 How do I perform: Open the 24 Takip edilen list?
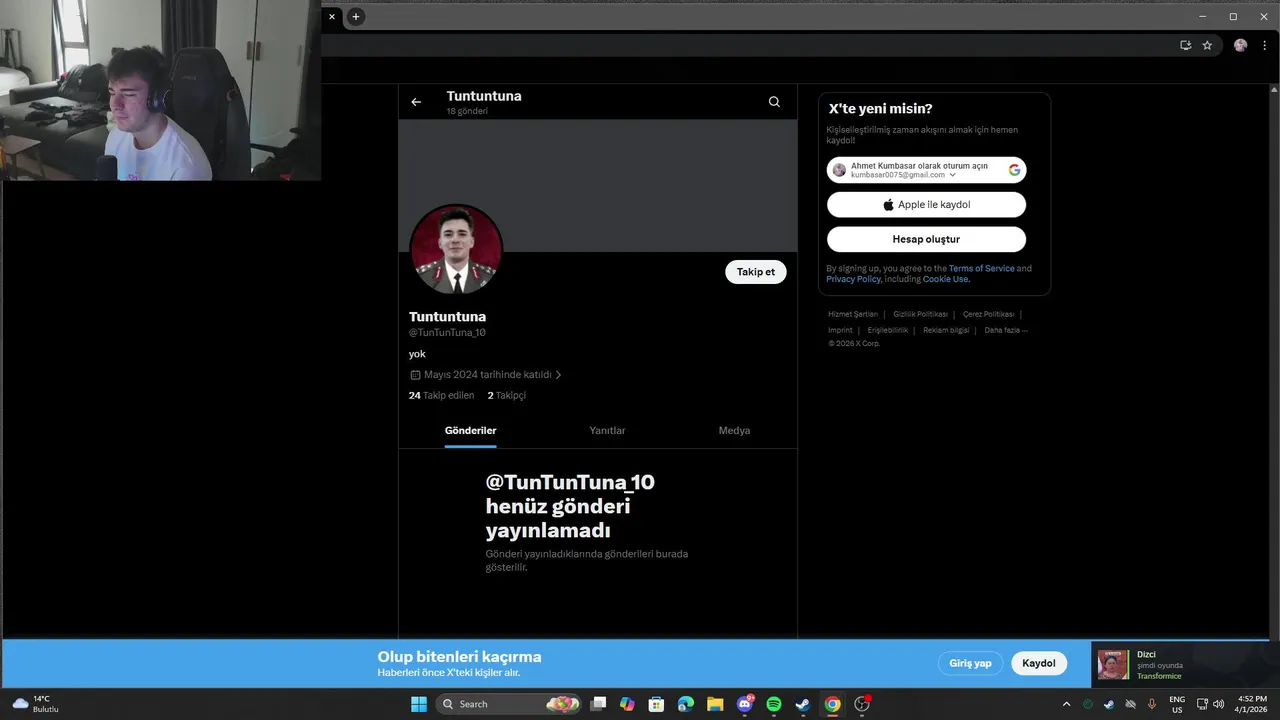click(x=441, y=396)
